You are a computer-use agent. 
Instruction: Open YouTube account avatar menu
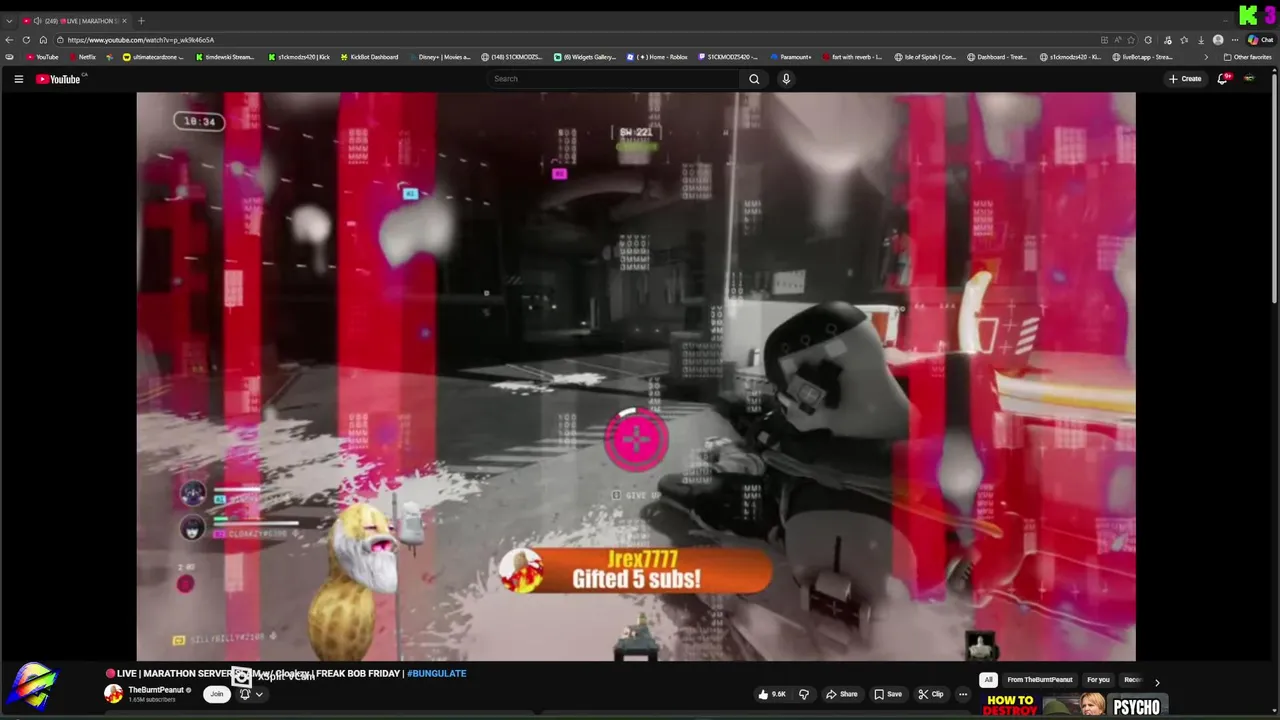click(x=1249, y=79)
